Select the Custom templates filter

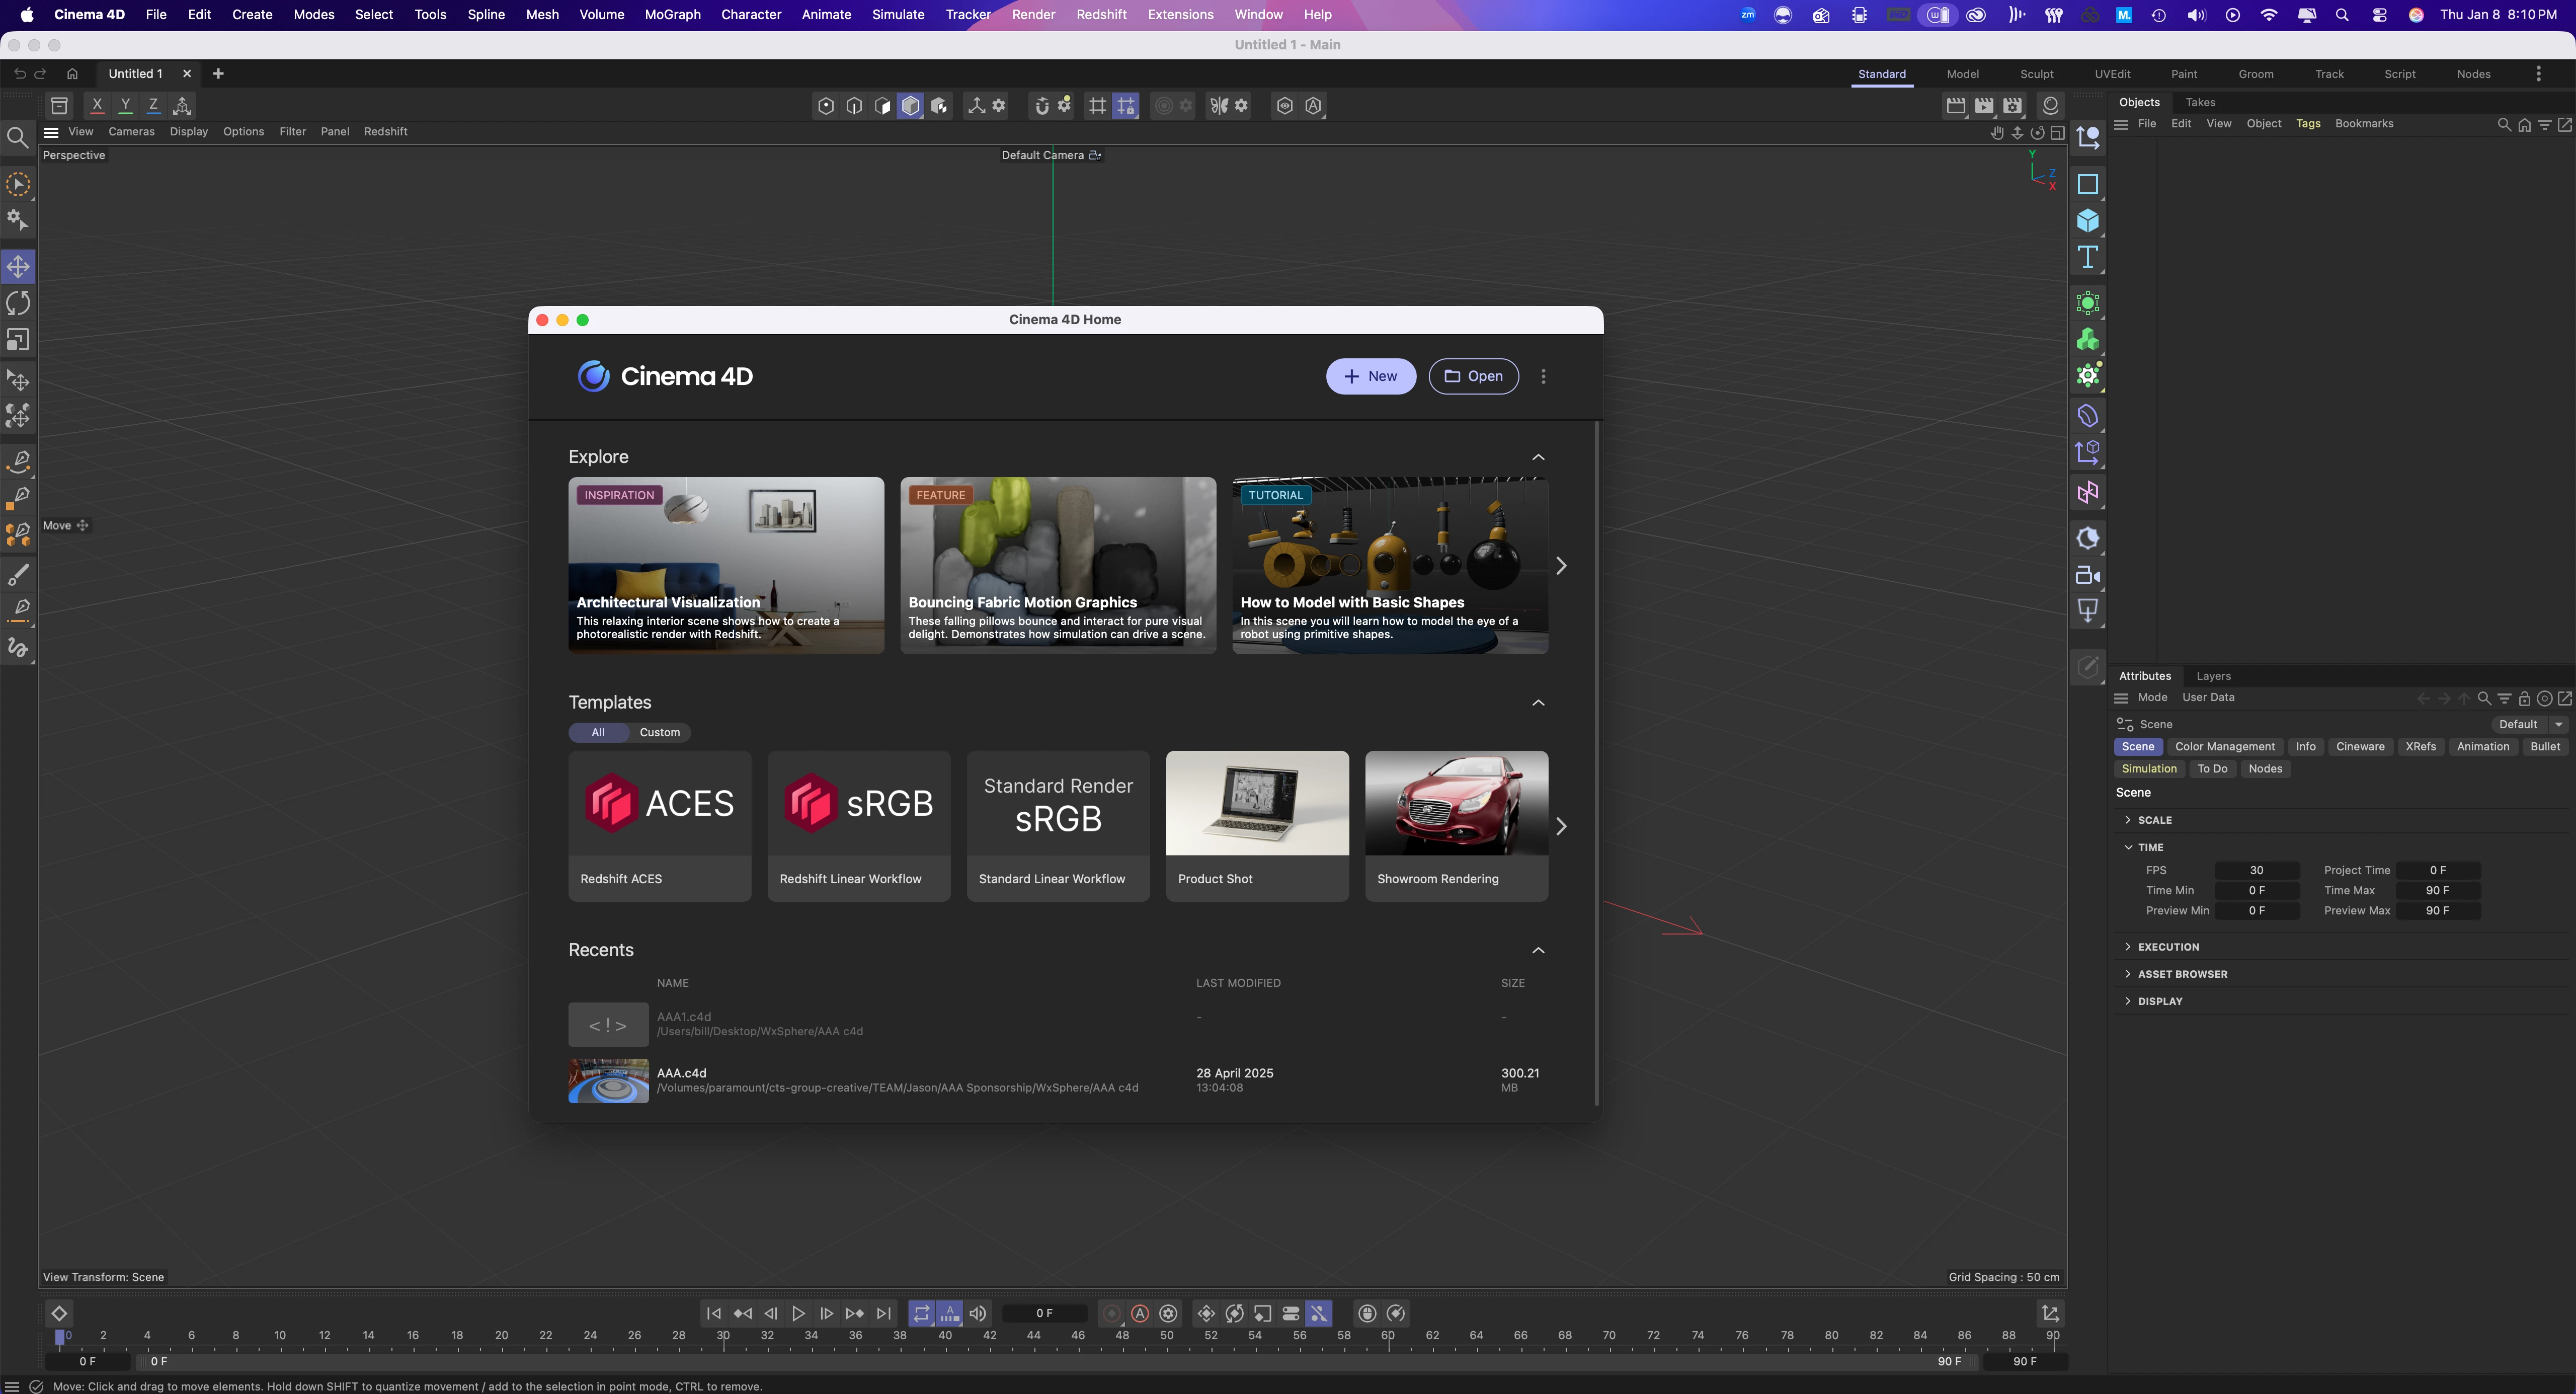click(659, 732)
